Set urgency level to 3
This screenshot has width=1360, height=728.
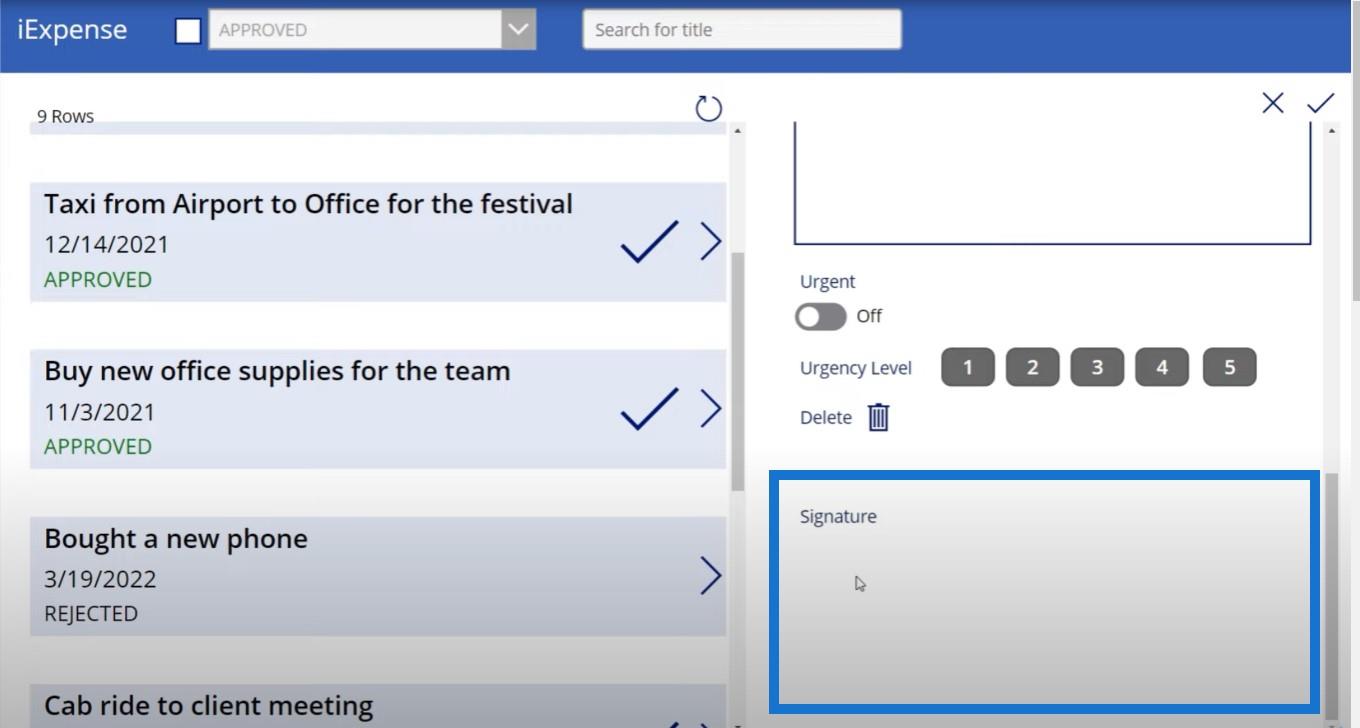[x=1097, y=367]
